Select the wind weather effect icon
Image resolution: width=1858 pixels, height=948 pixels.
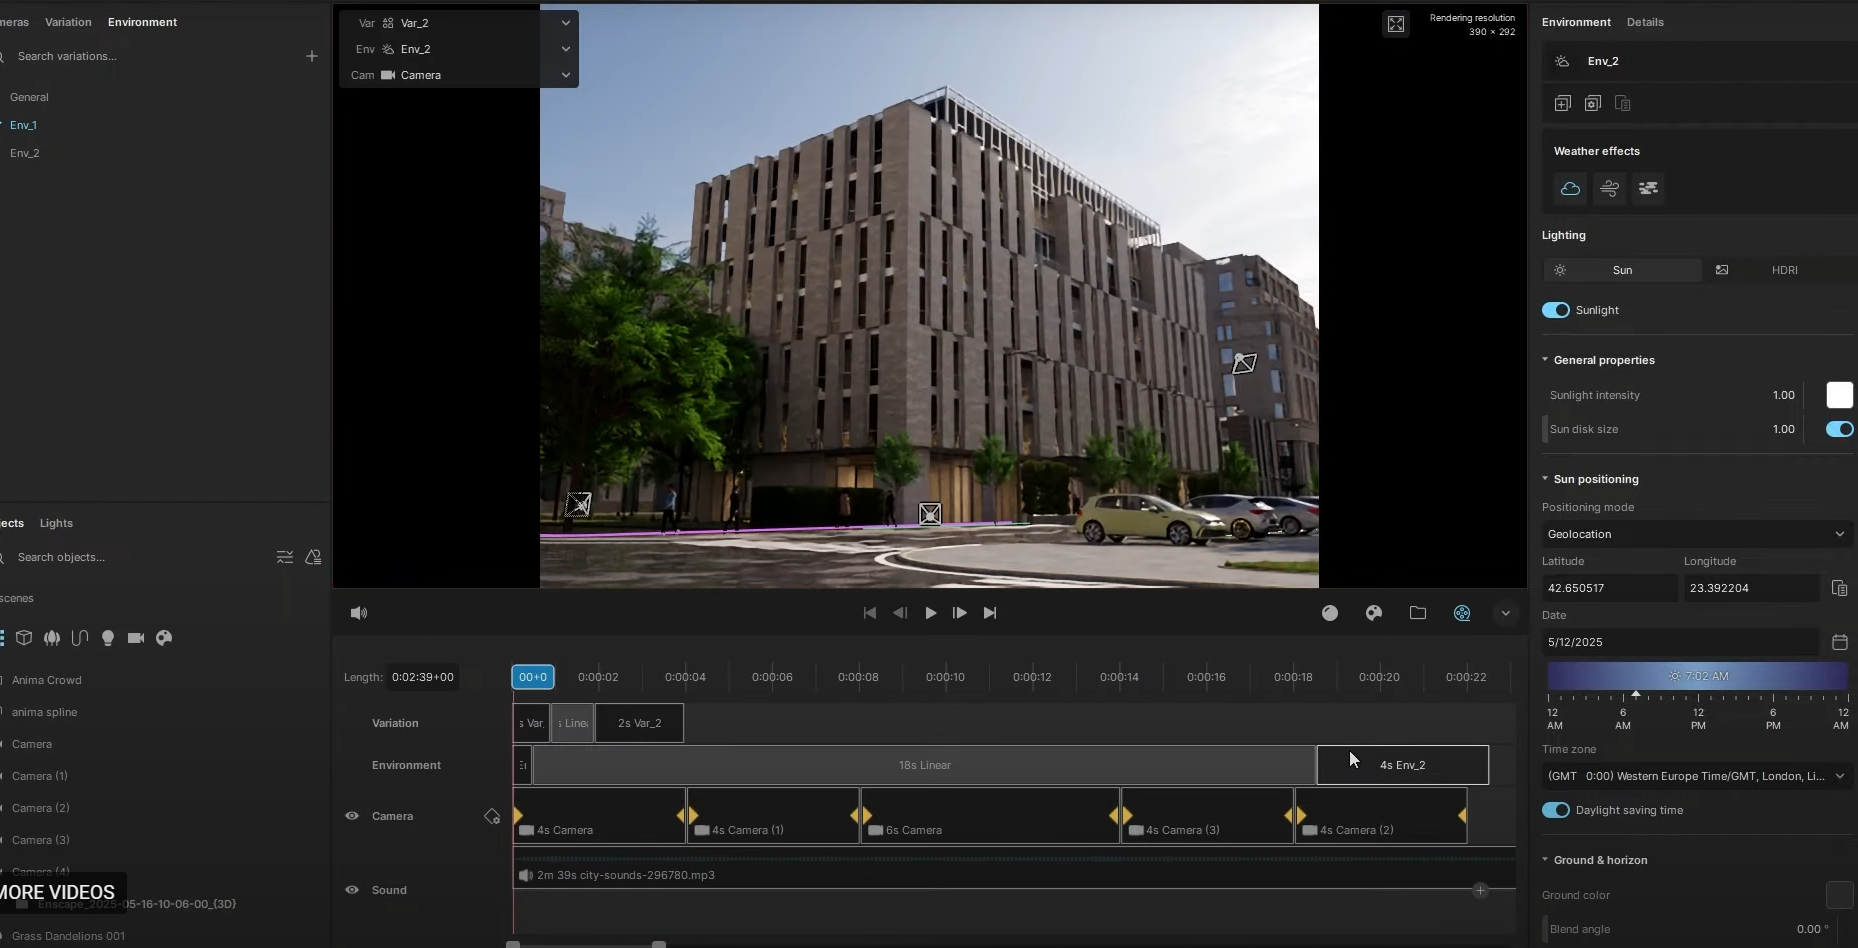coord(1609,188)
